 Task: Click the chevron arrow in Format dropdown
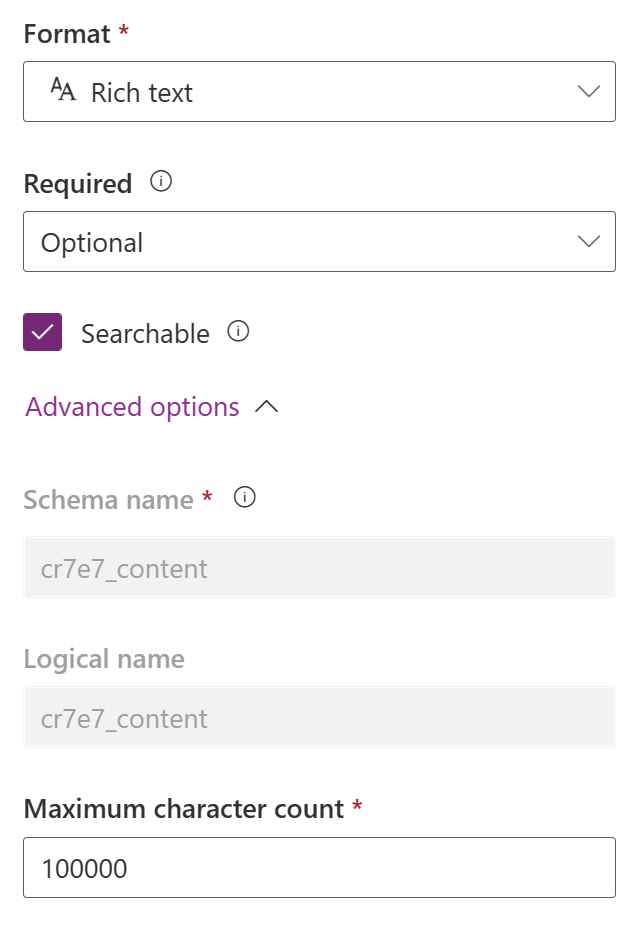(589, 92)
